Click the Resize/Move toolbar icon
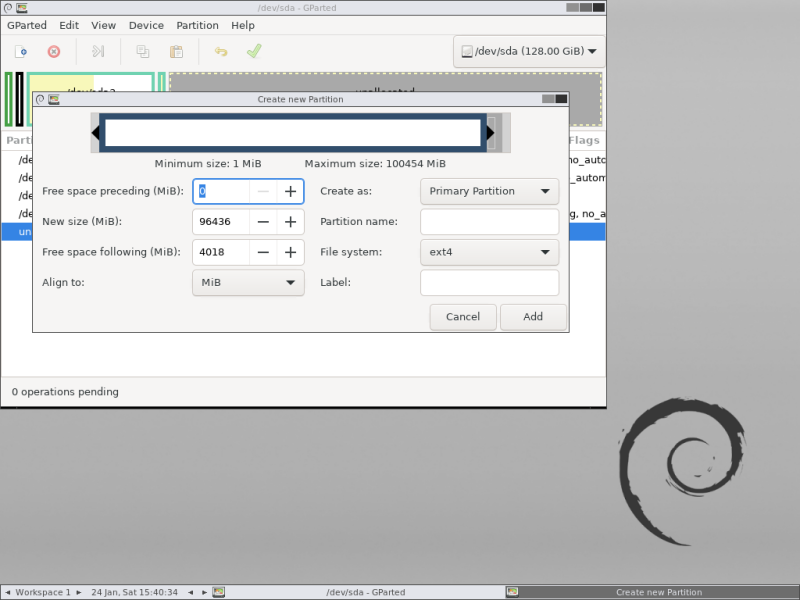Image resolution: width=800 pixels, height=600 pixels. point(98,52)
